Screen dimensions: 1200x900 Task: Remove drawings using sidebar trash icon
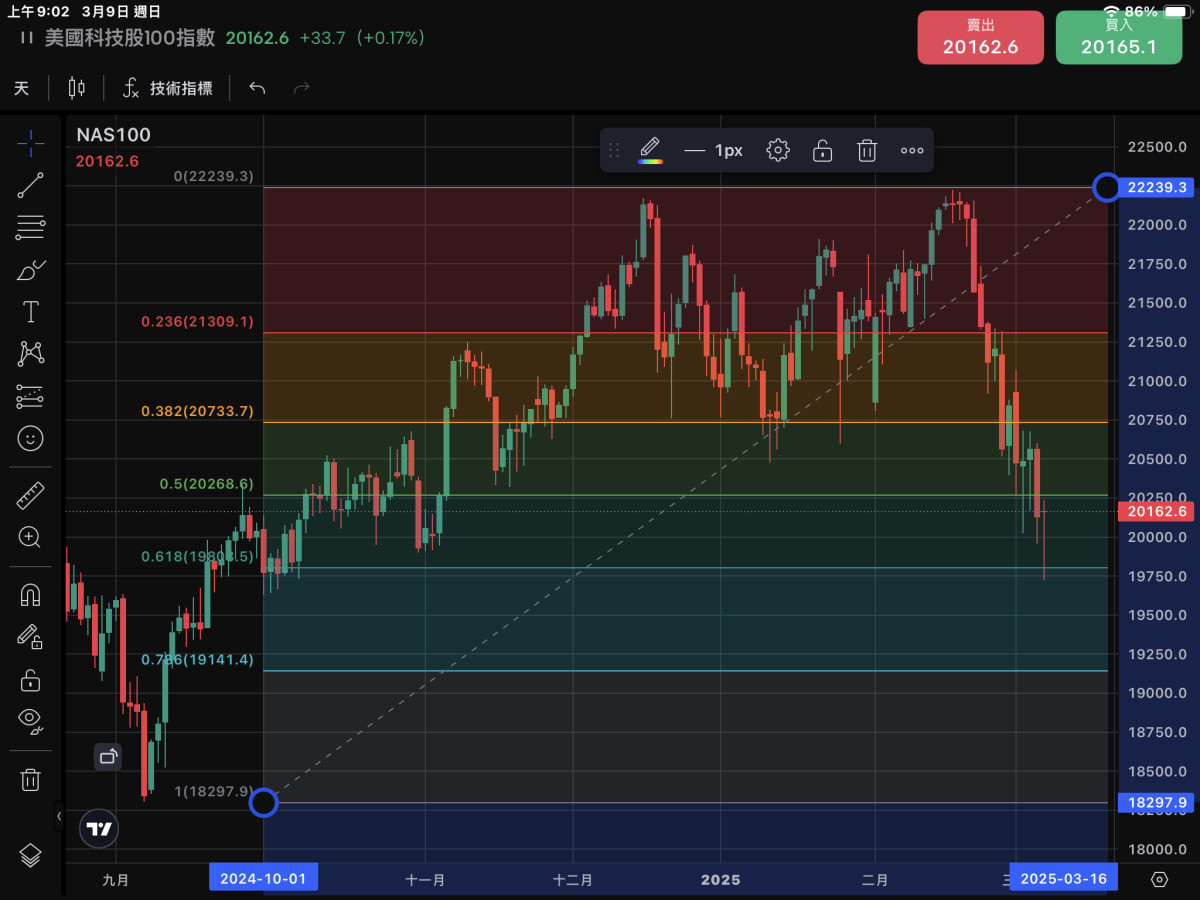click(30, 780)
